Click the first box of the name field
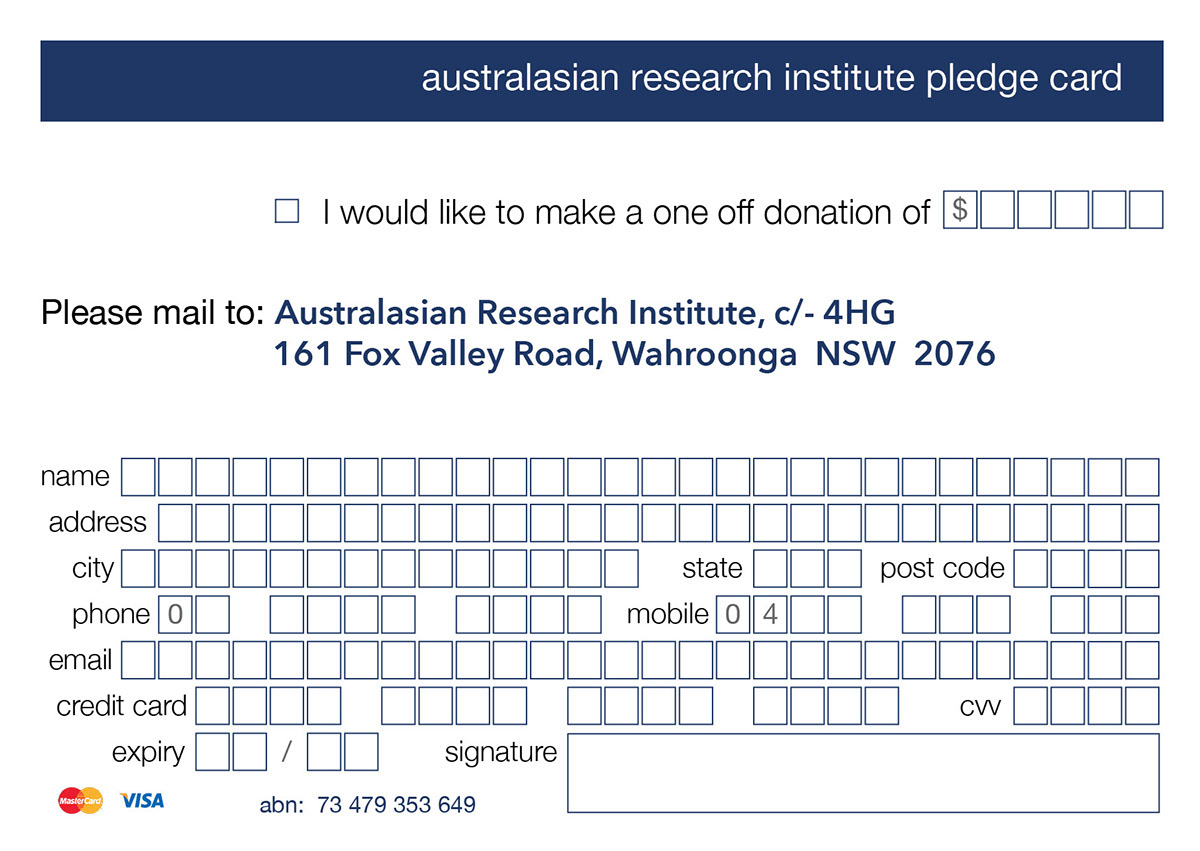The width and height of the screenshot is (1200, 851). tap(138, 477)
